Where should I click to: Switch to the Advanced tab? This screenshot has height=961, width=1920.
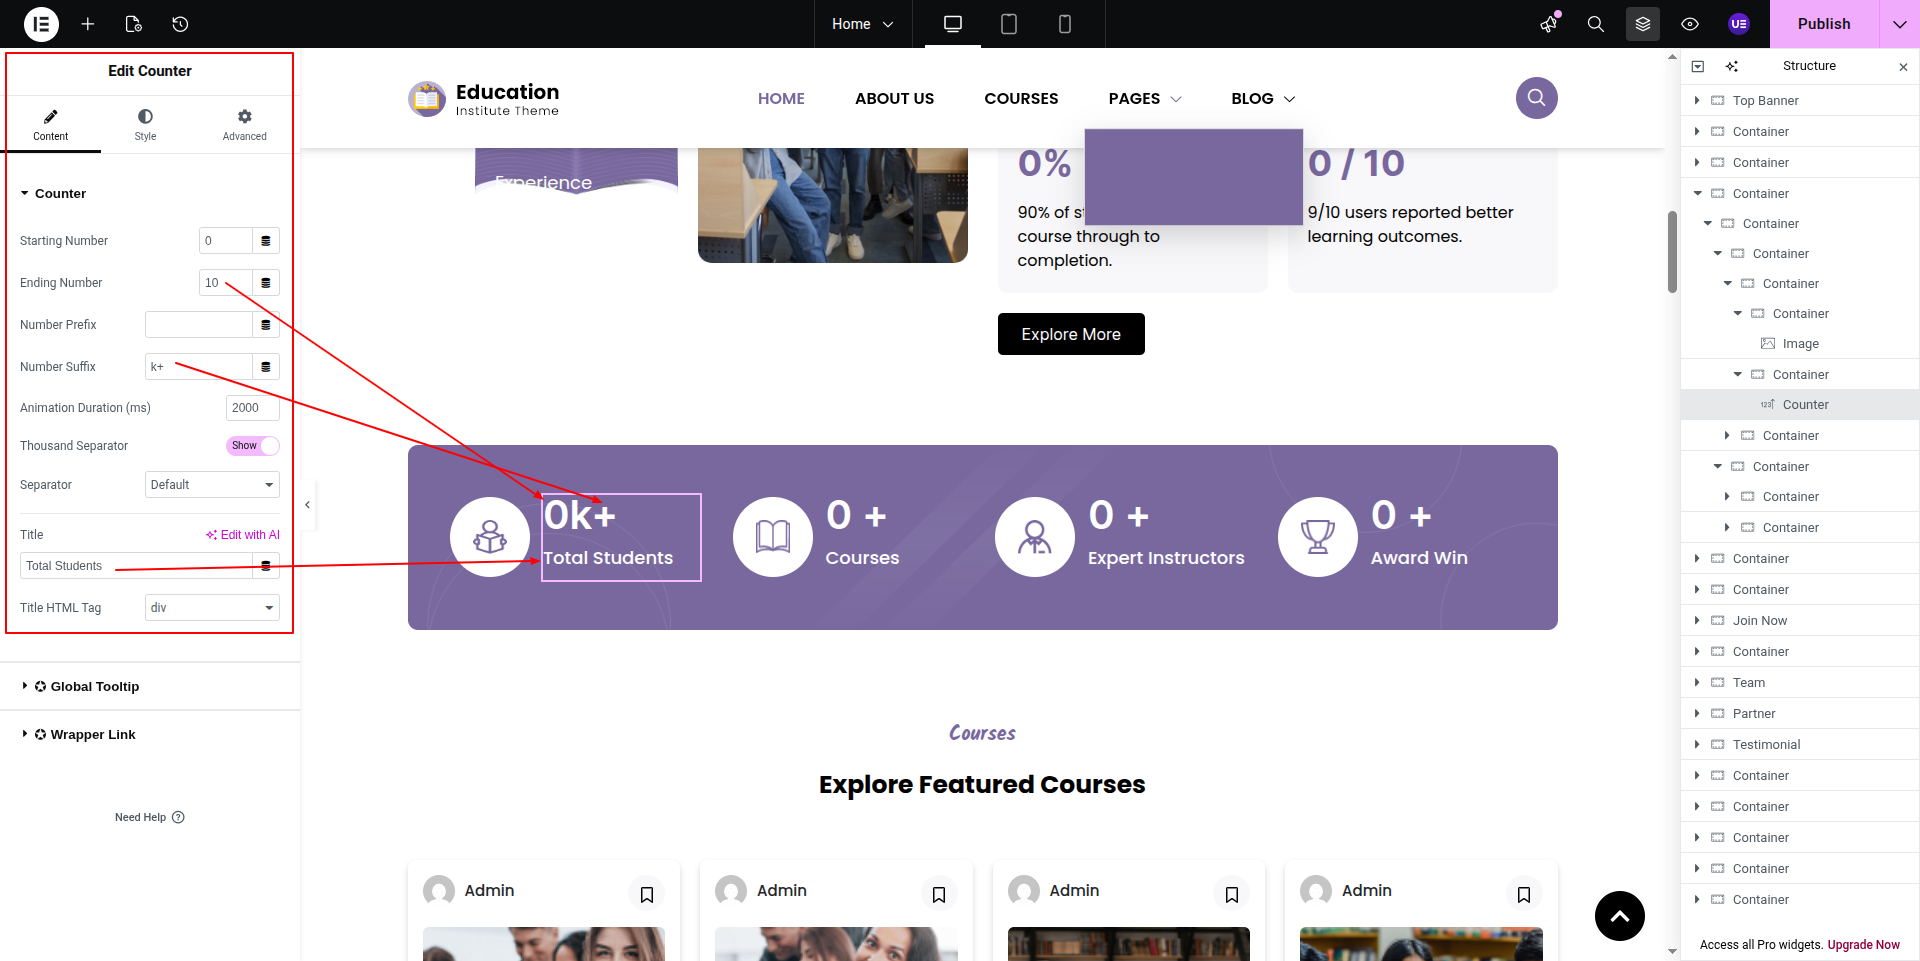[244, 125]
